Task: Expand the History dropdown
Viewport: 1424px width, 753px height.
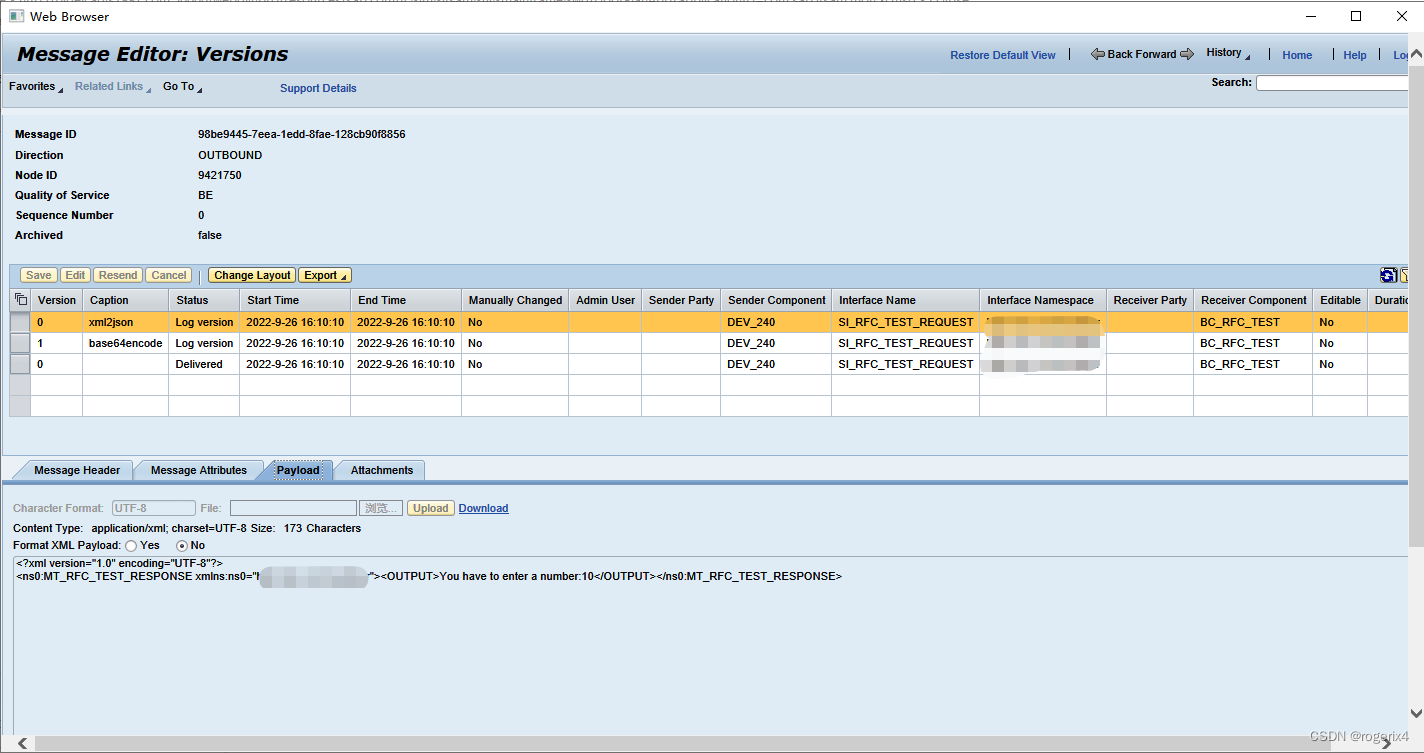Action: [x=1228, y=54]
